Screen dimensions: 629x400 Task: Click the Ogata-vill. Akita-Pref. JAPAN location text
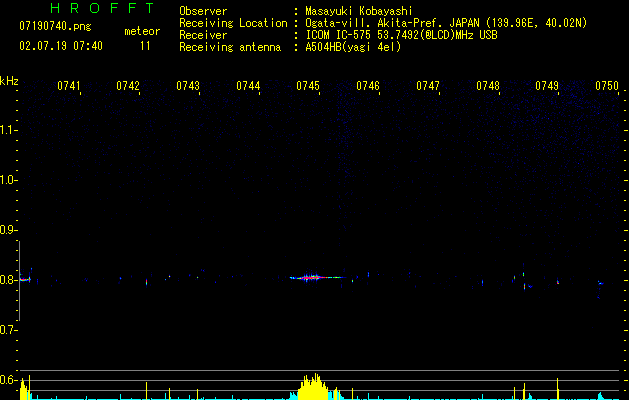pos(446,23)
